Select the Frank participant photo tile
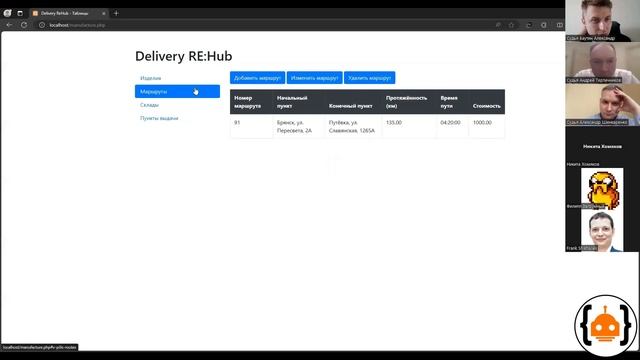Screen dimensions: 640x360 [602, 231]
